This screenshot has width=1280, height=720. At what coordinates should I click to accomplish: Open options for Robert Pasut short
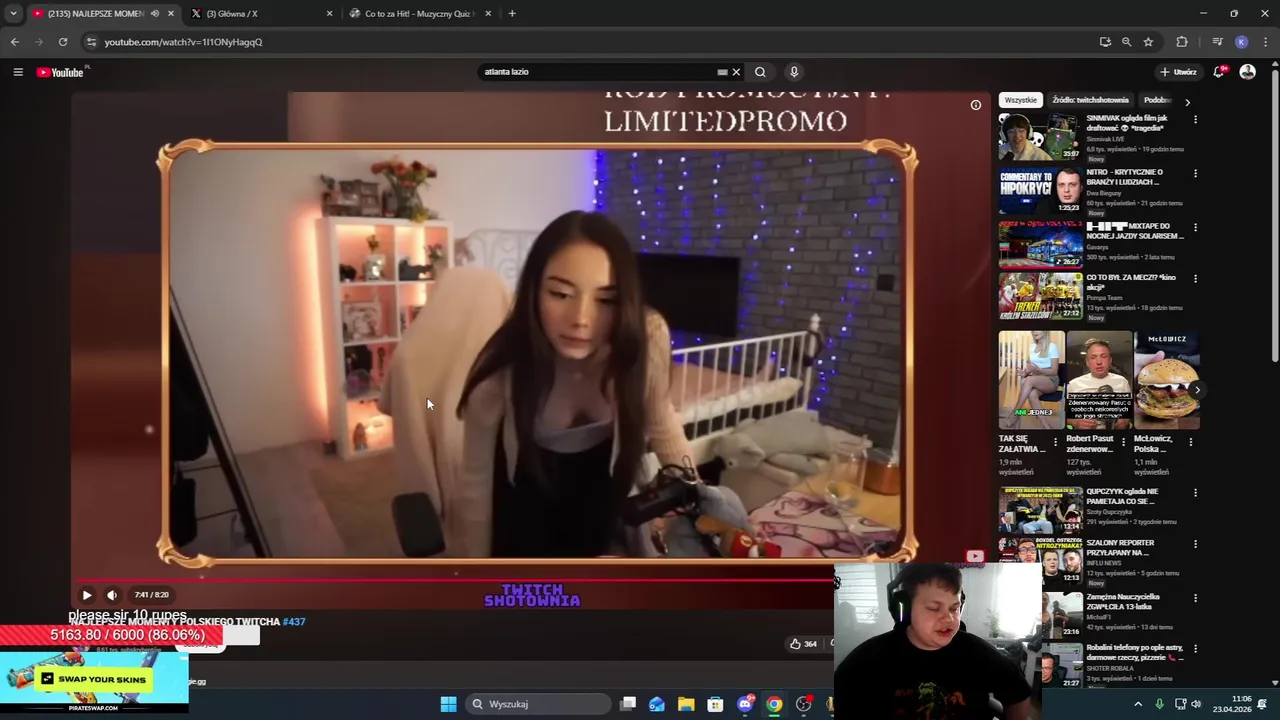coord(1123,441)
